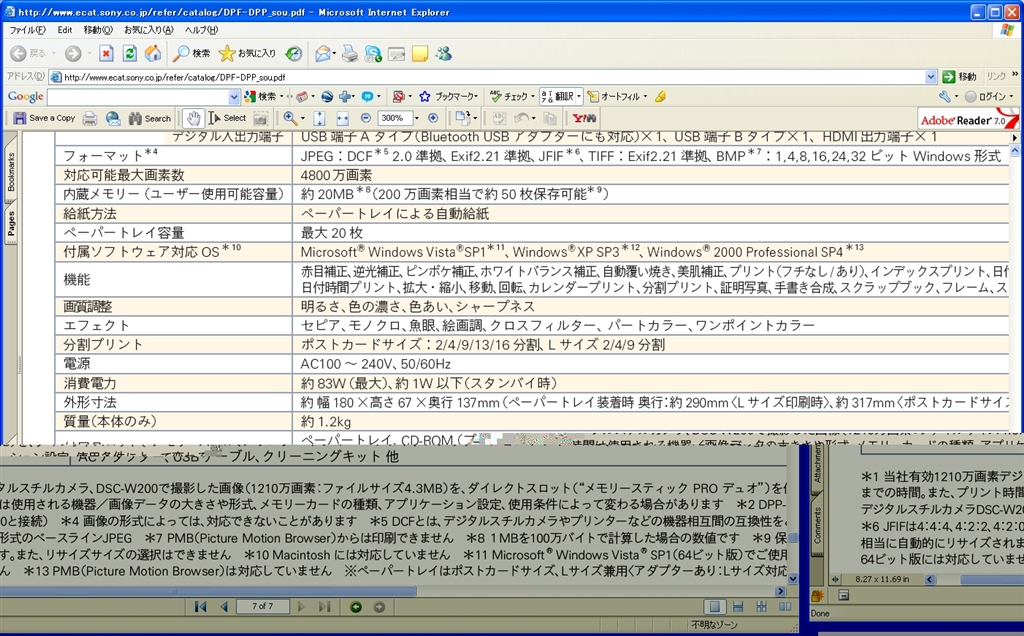Viewport: 1024px width, 636px height.
Task: Go to the first page of the PDF
Action: (x=201, y=606)
